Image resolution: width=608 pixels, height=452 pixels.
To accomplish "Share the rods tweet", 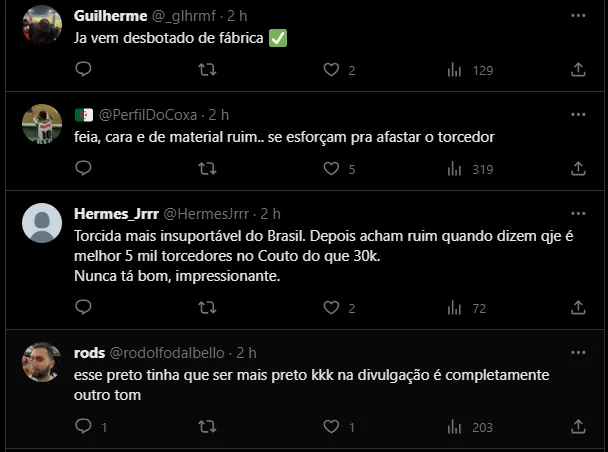I will pos(578,427).
